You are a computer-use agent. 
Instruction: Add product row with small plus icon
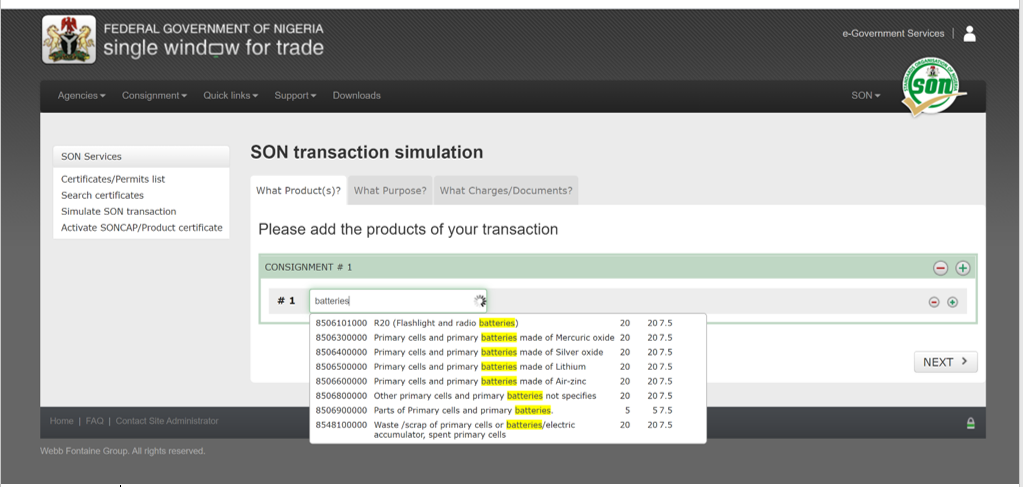click(x=952, y=302)
